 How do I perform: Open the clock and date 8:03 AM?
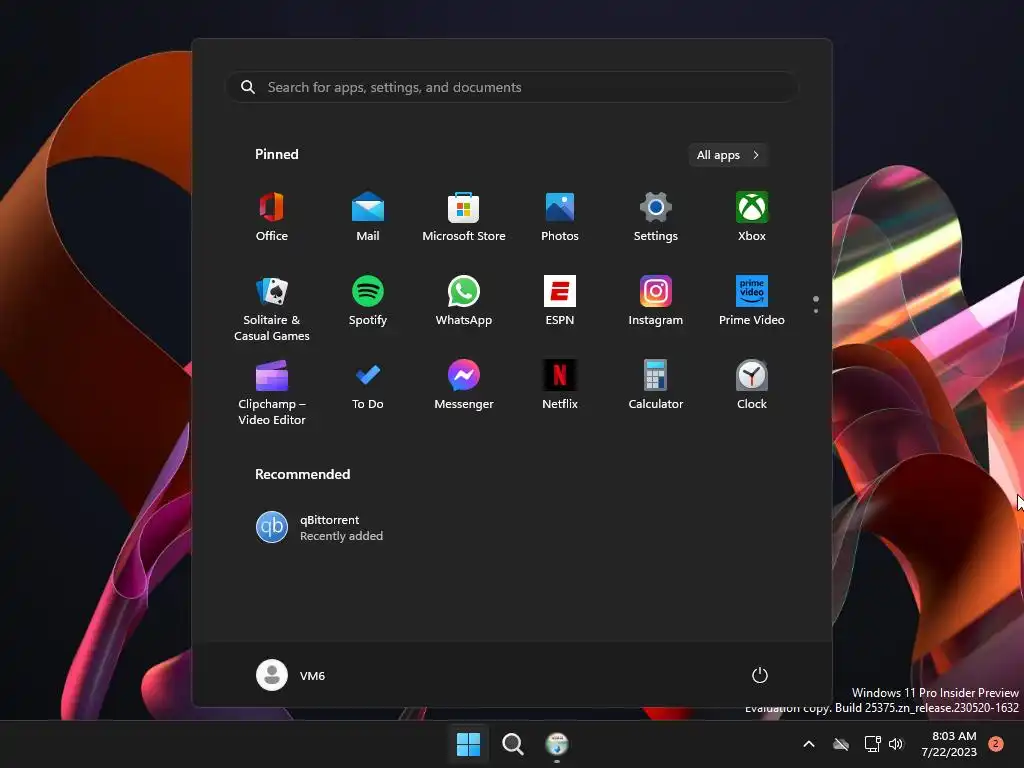949,744
